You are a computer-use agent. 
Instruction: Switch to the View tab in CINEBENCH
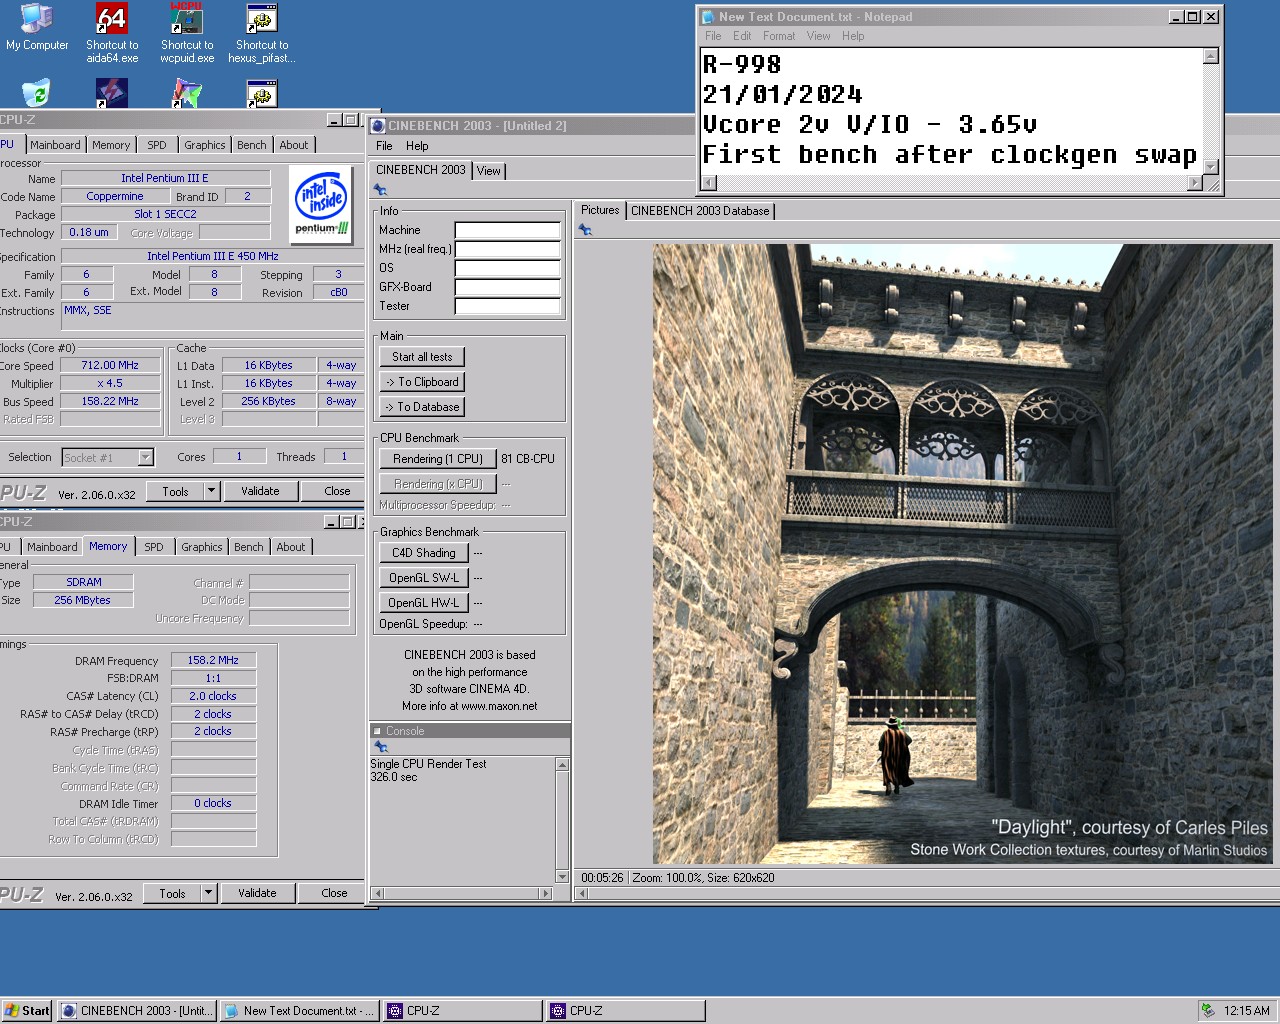(488, 171)
